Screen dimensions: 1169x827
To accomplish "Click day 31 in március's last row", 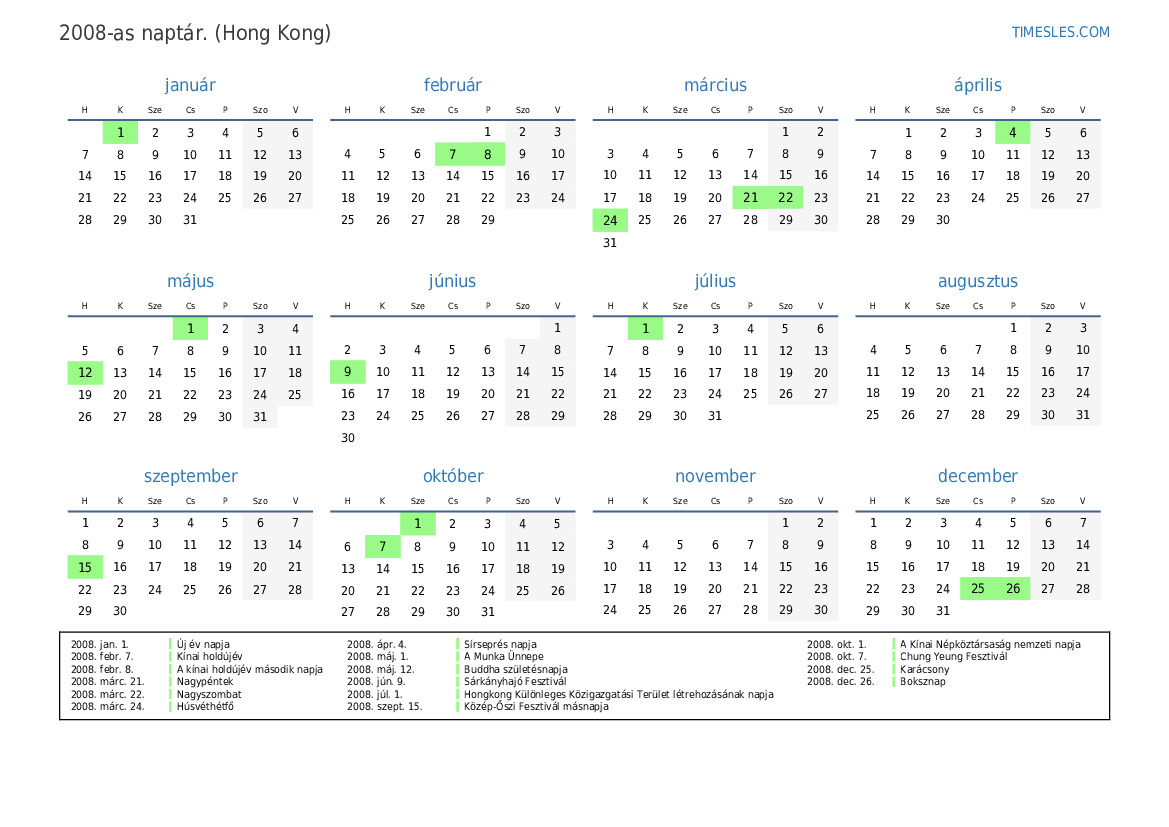I will [610, 243].
